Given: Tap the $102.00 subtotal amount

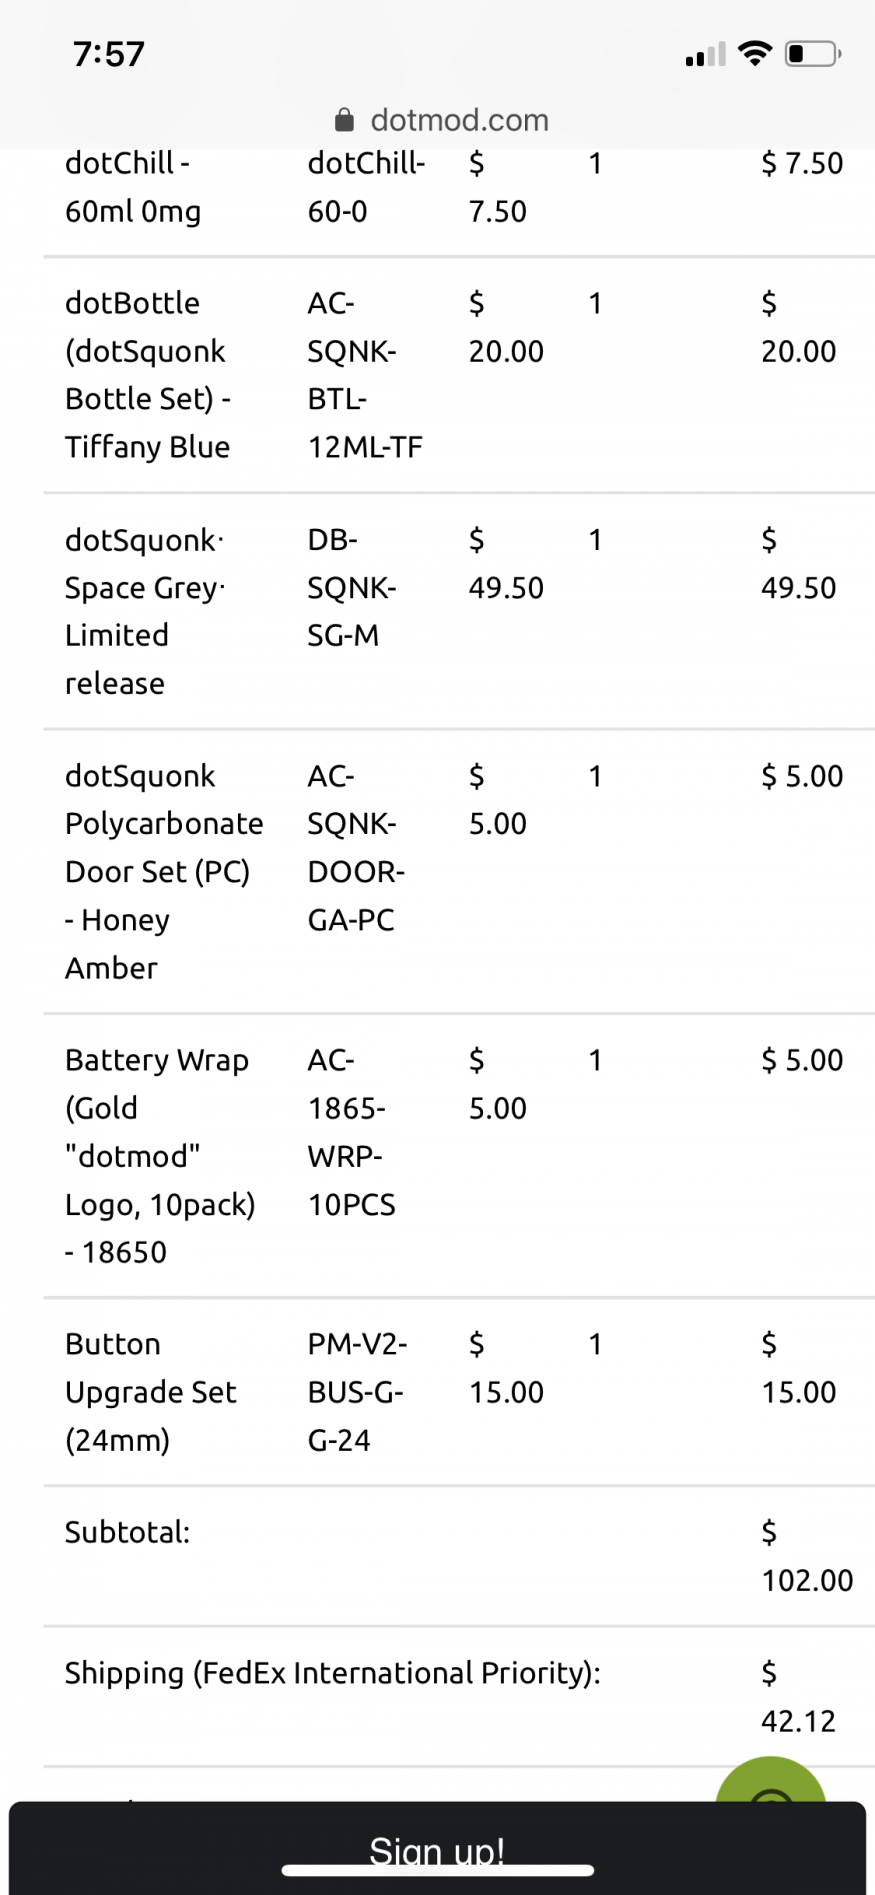Looking at the screenshot, I should 806,1557.
